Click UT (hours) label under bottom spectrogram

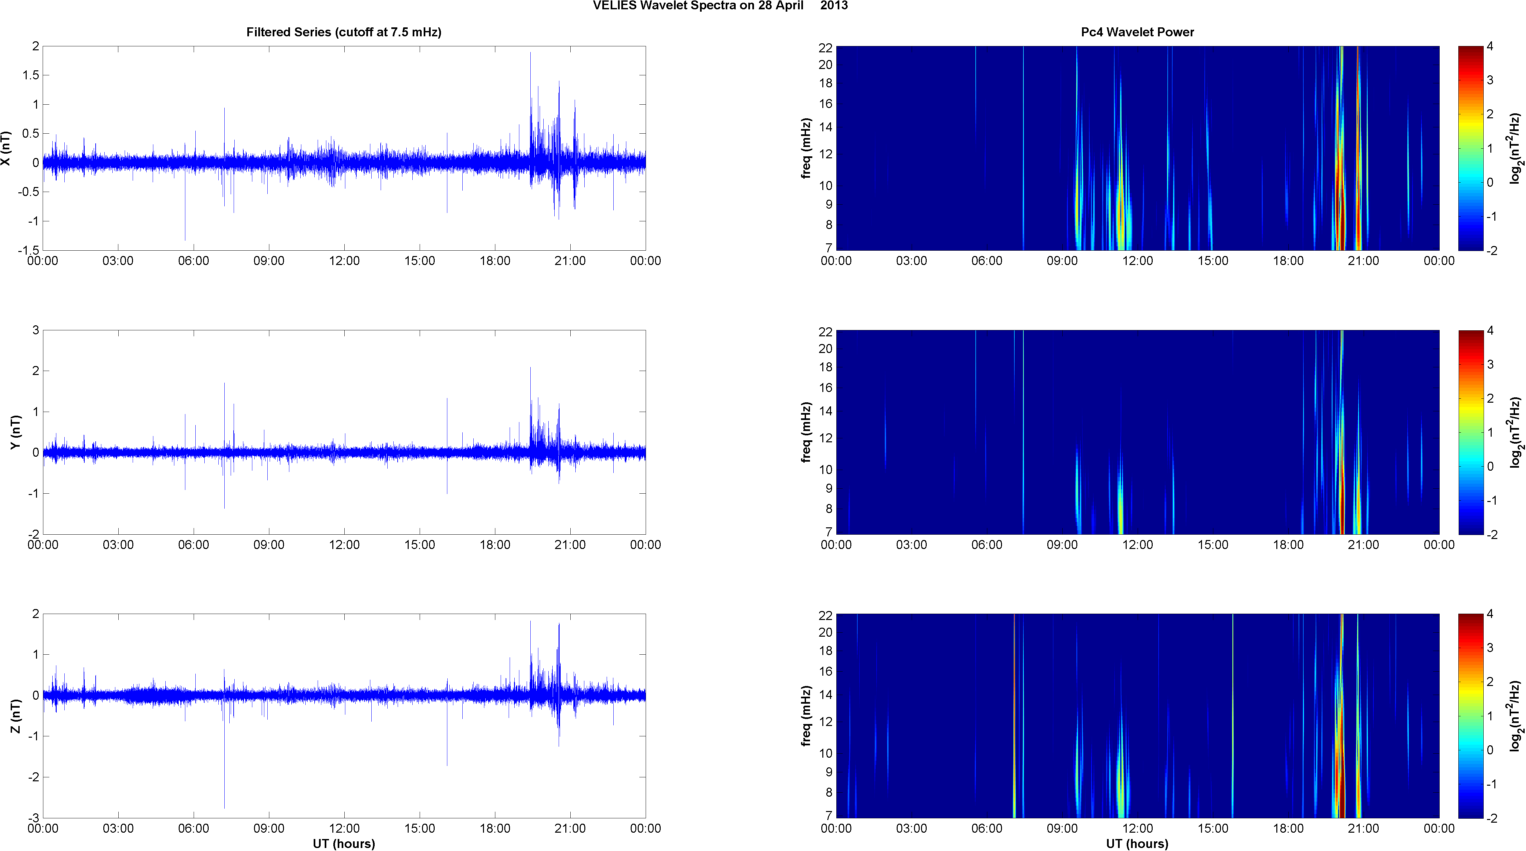click(1137, 844)
